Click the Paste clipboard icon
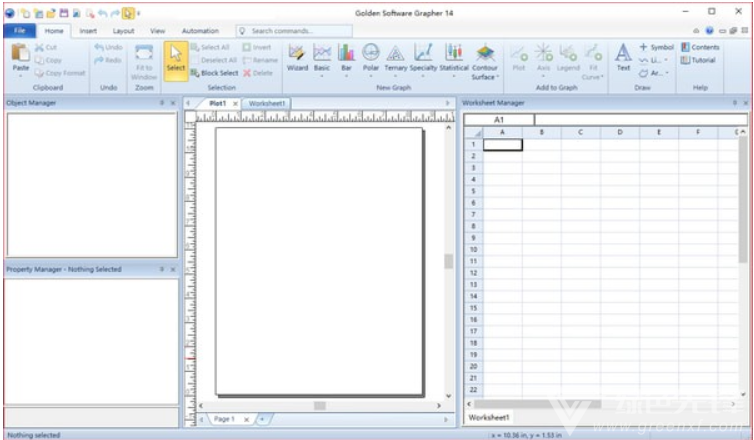754x440 pixels. (21, 52)
